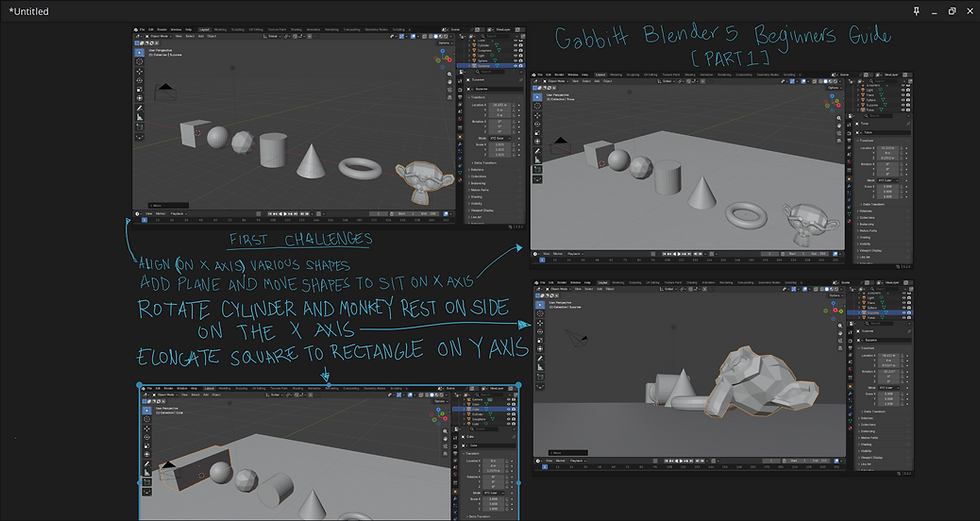Expand Delta Transform in top-right properties panel
980x521 pixels.
click(x=872, y=204)
